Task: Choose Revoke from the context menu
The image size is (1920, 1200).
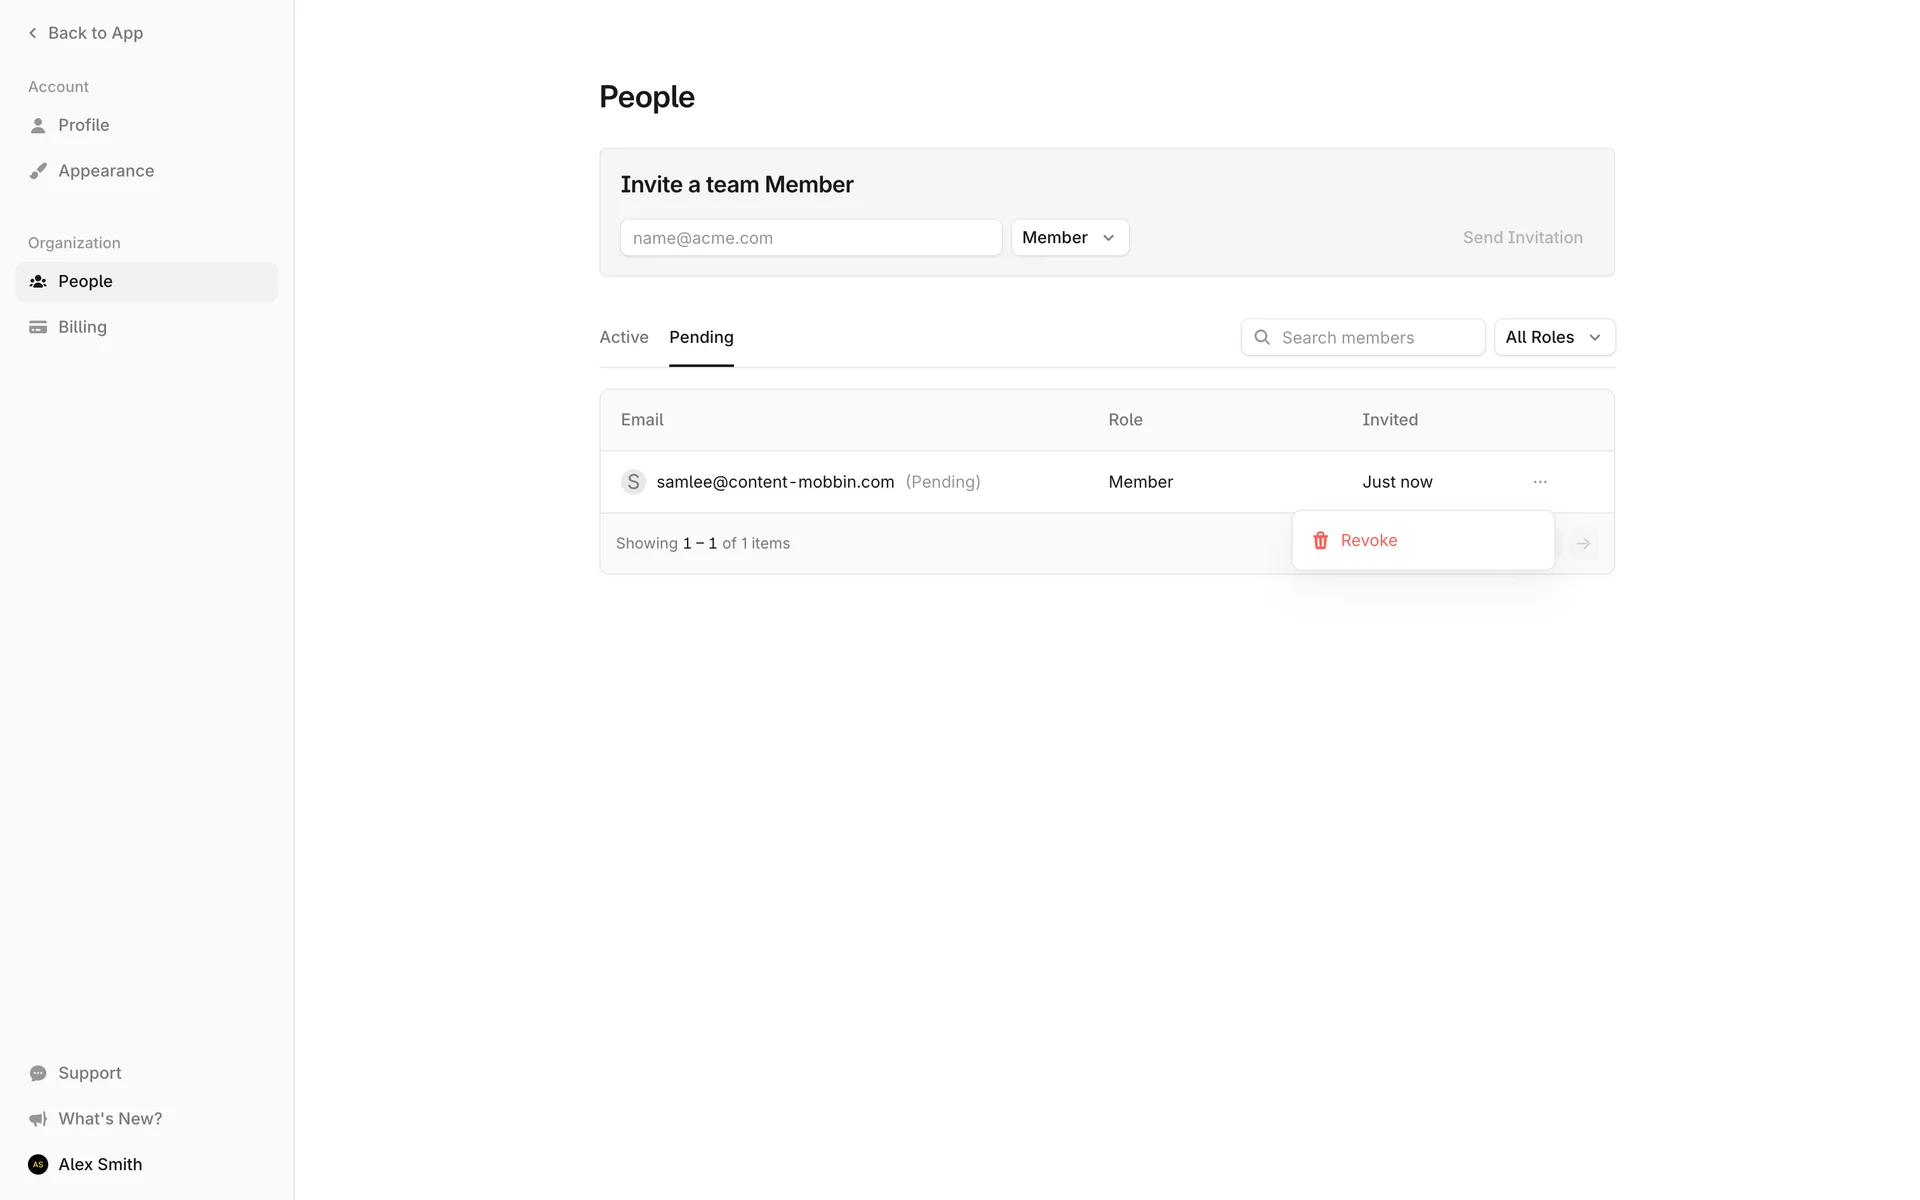Action: tap(1369, 541)
